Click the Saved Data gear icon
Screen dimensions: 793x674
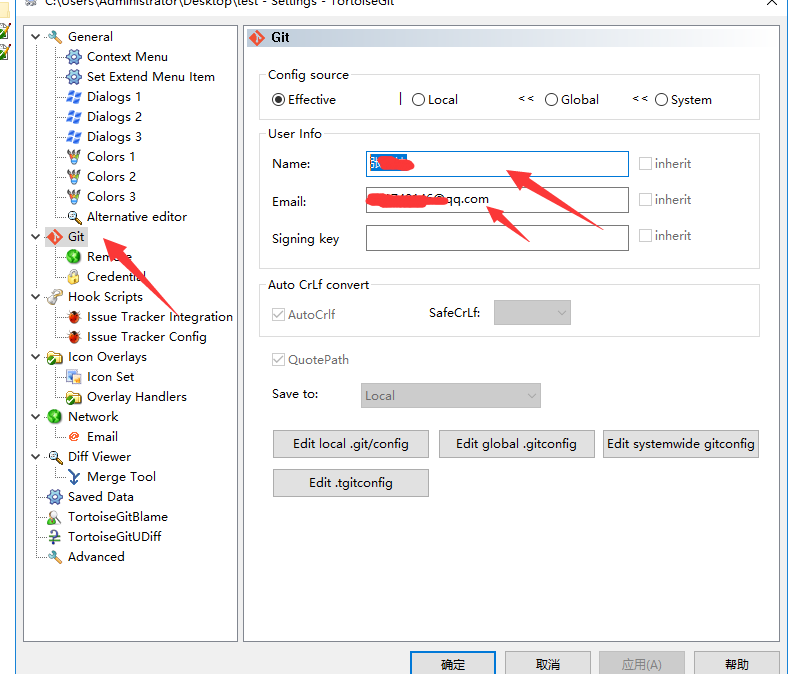[55, 497]
